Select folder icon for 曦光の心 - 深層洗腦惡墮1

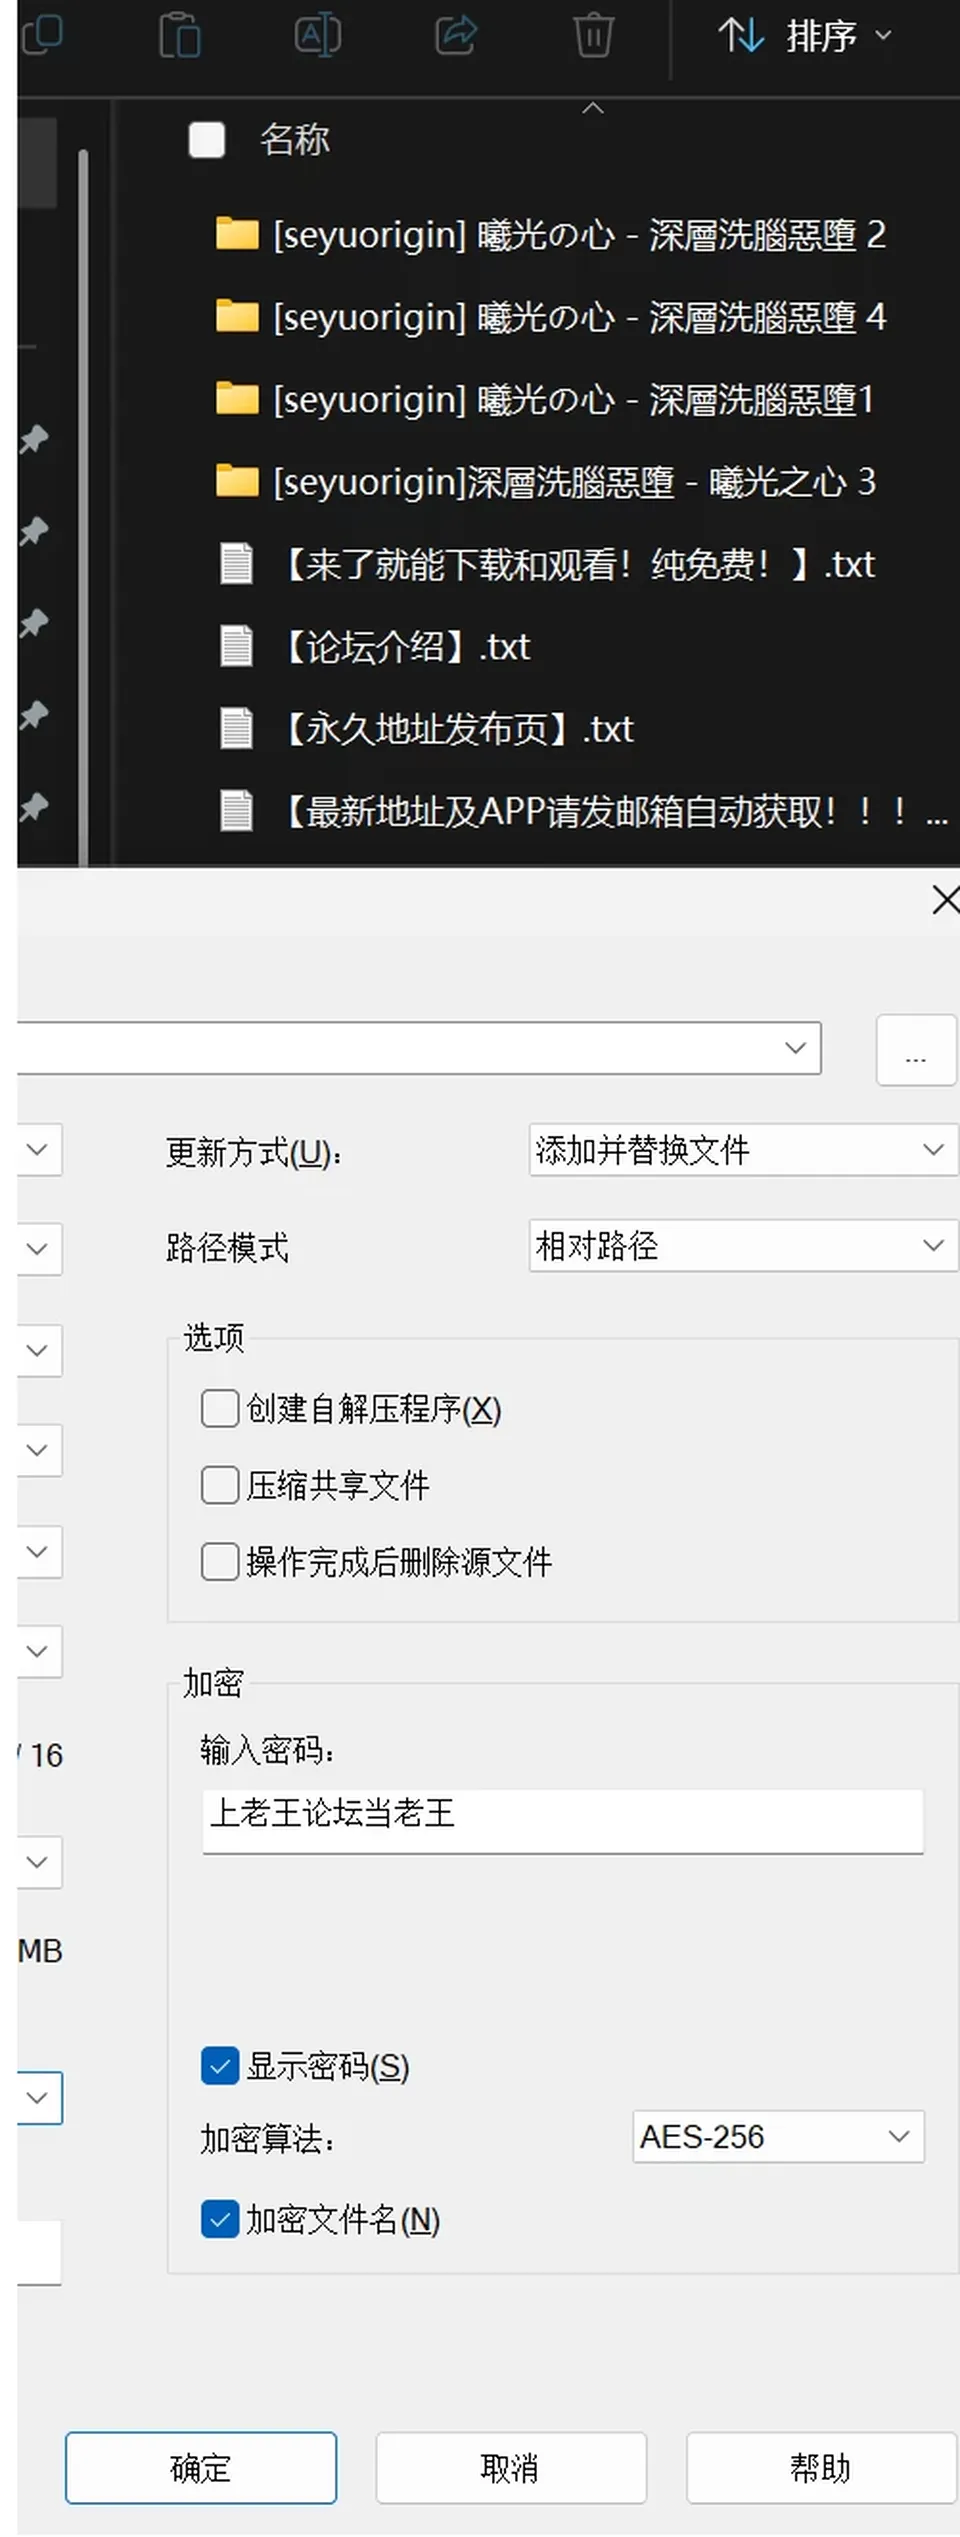click(x=237, y=399)
